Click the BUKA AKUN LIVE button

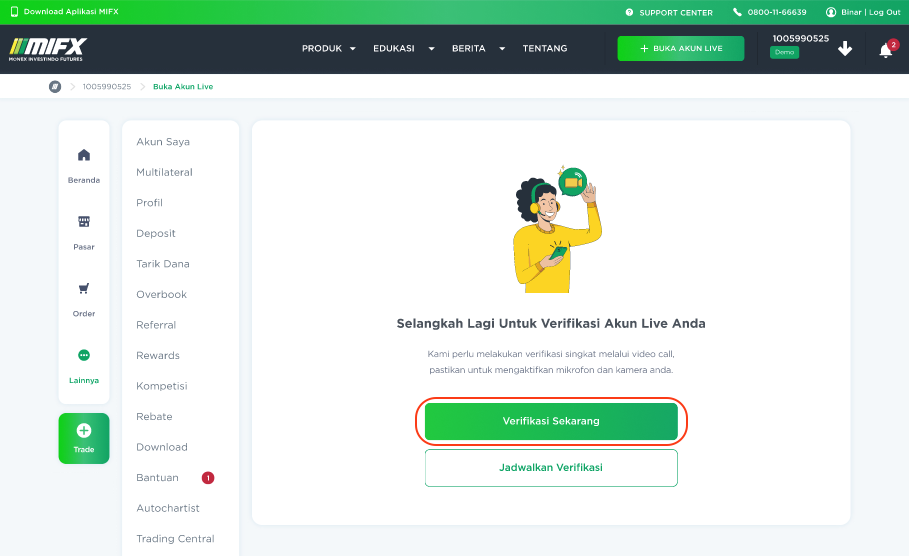tap(681, 49)
